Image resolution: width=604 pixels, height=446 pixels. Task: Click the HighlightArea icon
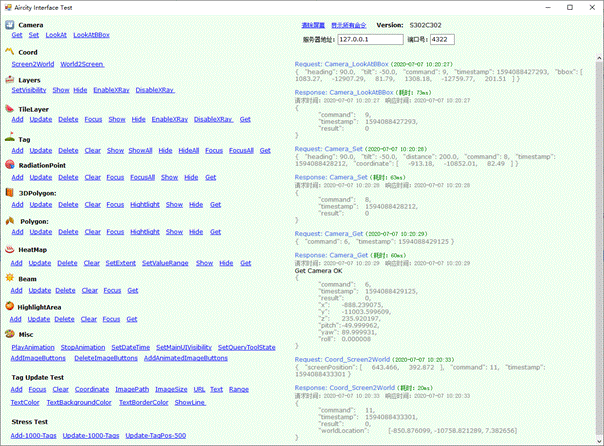(10, 306)
